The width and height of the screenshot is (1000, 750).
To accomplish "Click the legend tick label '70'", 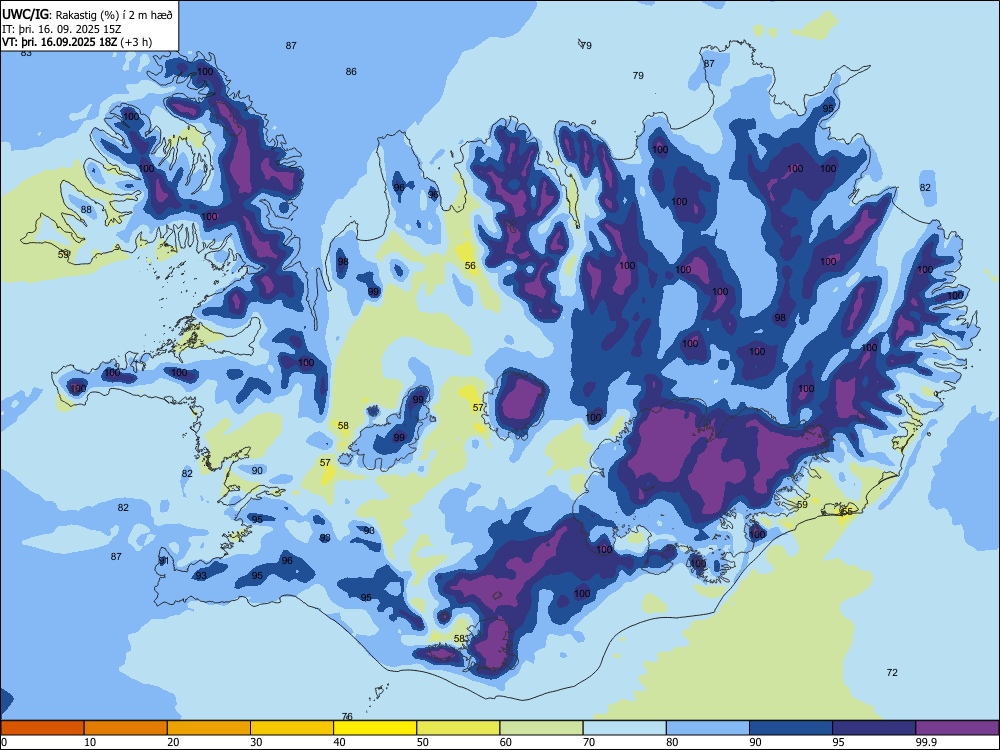I will pyautogui.click(x=589, y=742).
